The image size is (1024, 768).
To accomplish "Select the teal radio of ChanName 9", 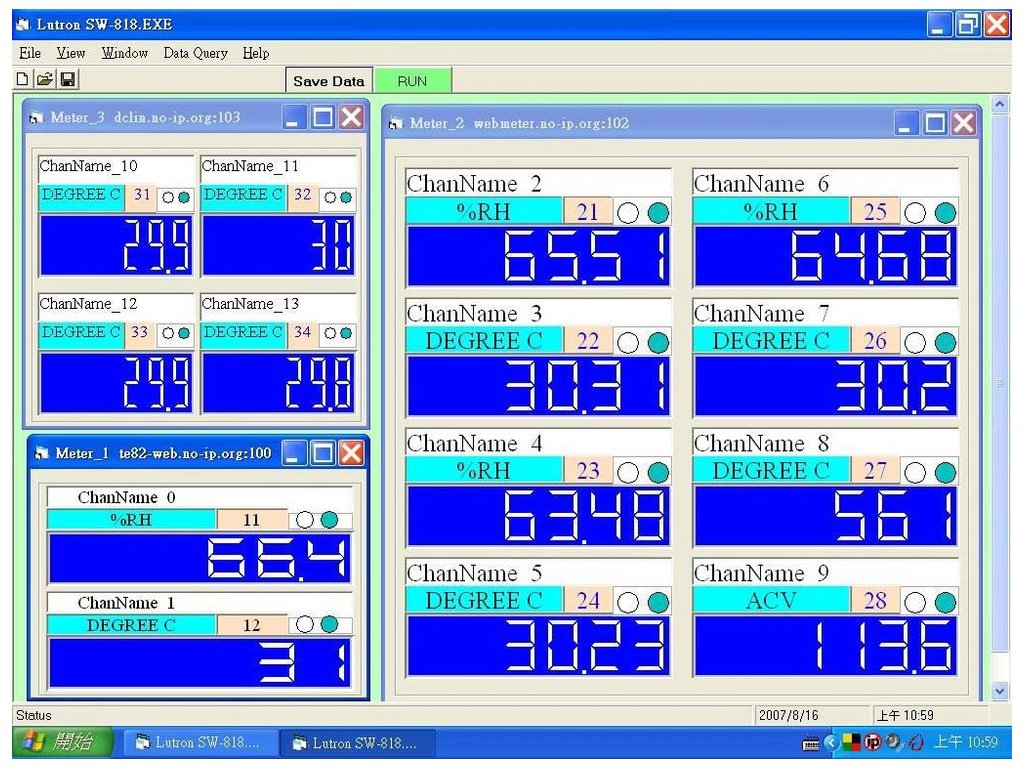I will coord(946,602).
